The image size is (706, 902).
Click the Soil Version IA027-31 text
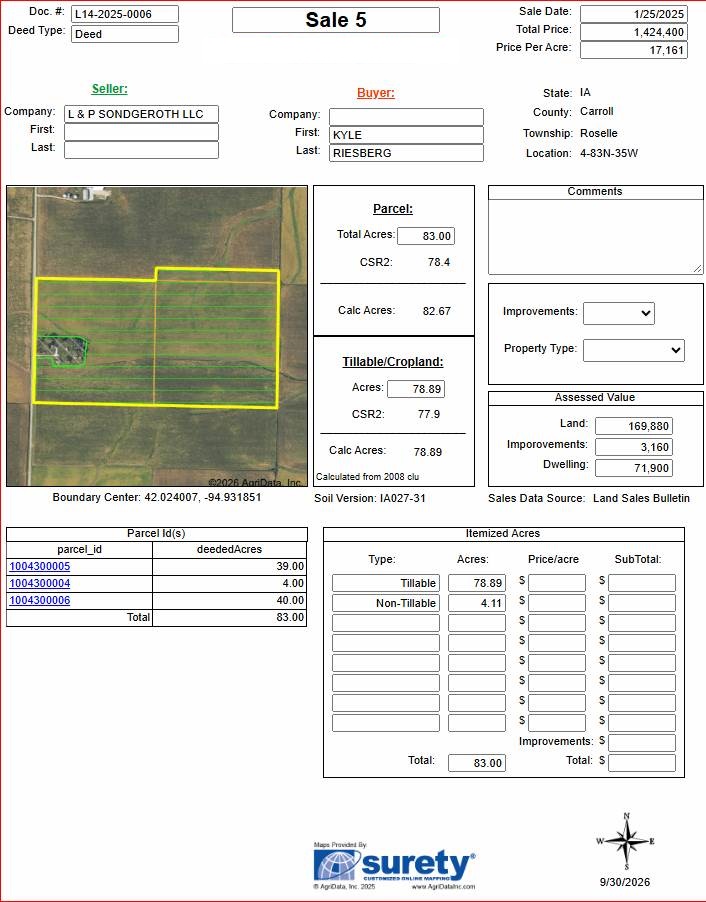[x=370, y=498]
